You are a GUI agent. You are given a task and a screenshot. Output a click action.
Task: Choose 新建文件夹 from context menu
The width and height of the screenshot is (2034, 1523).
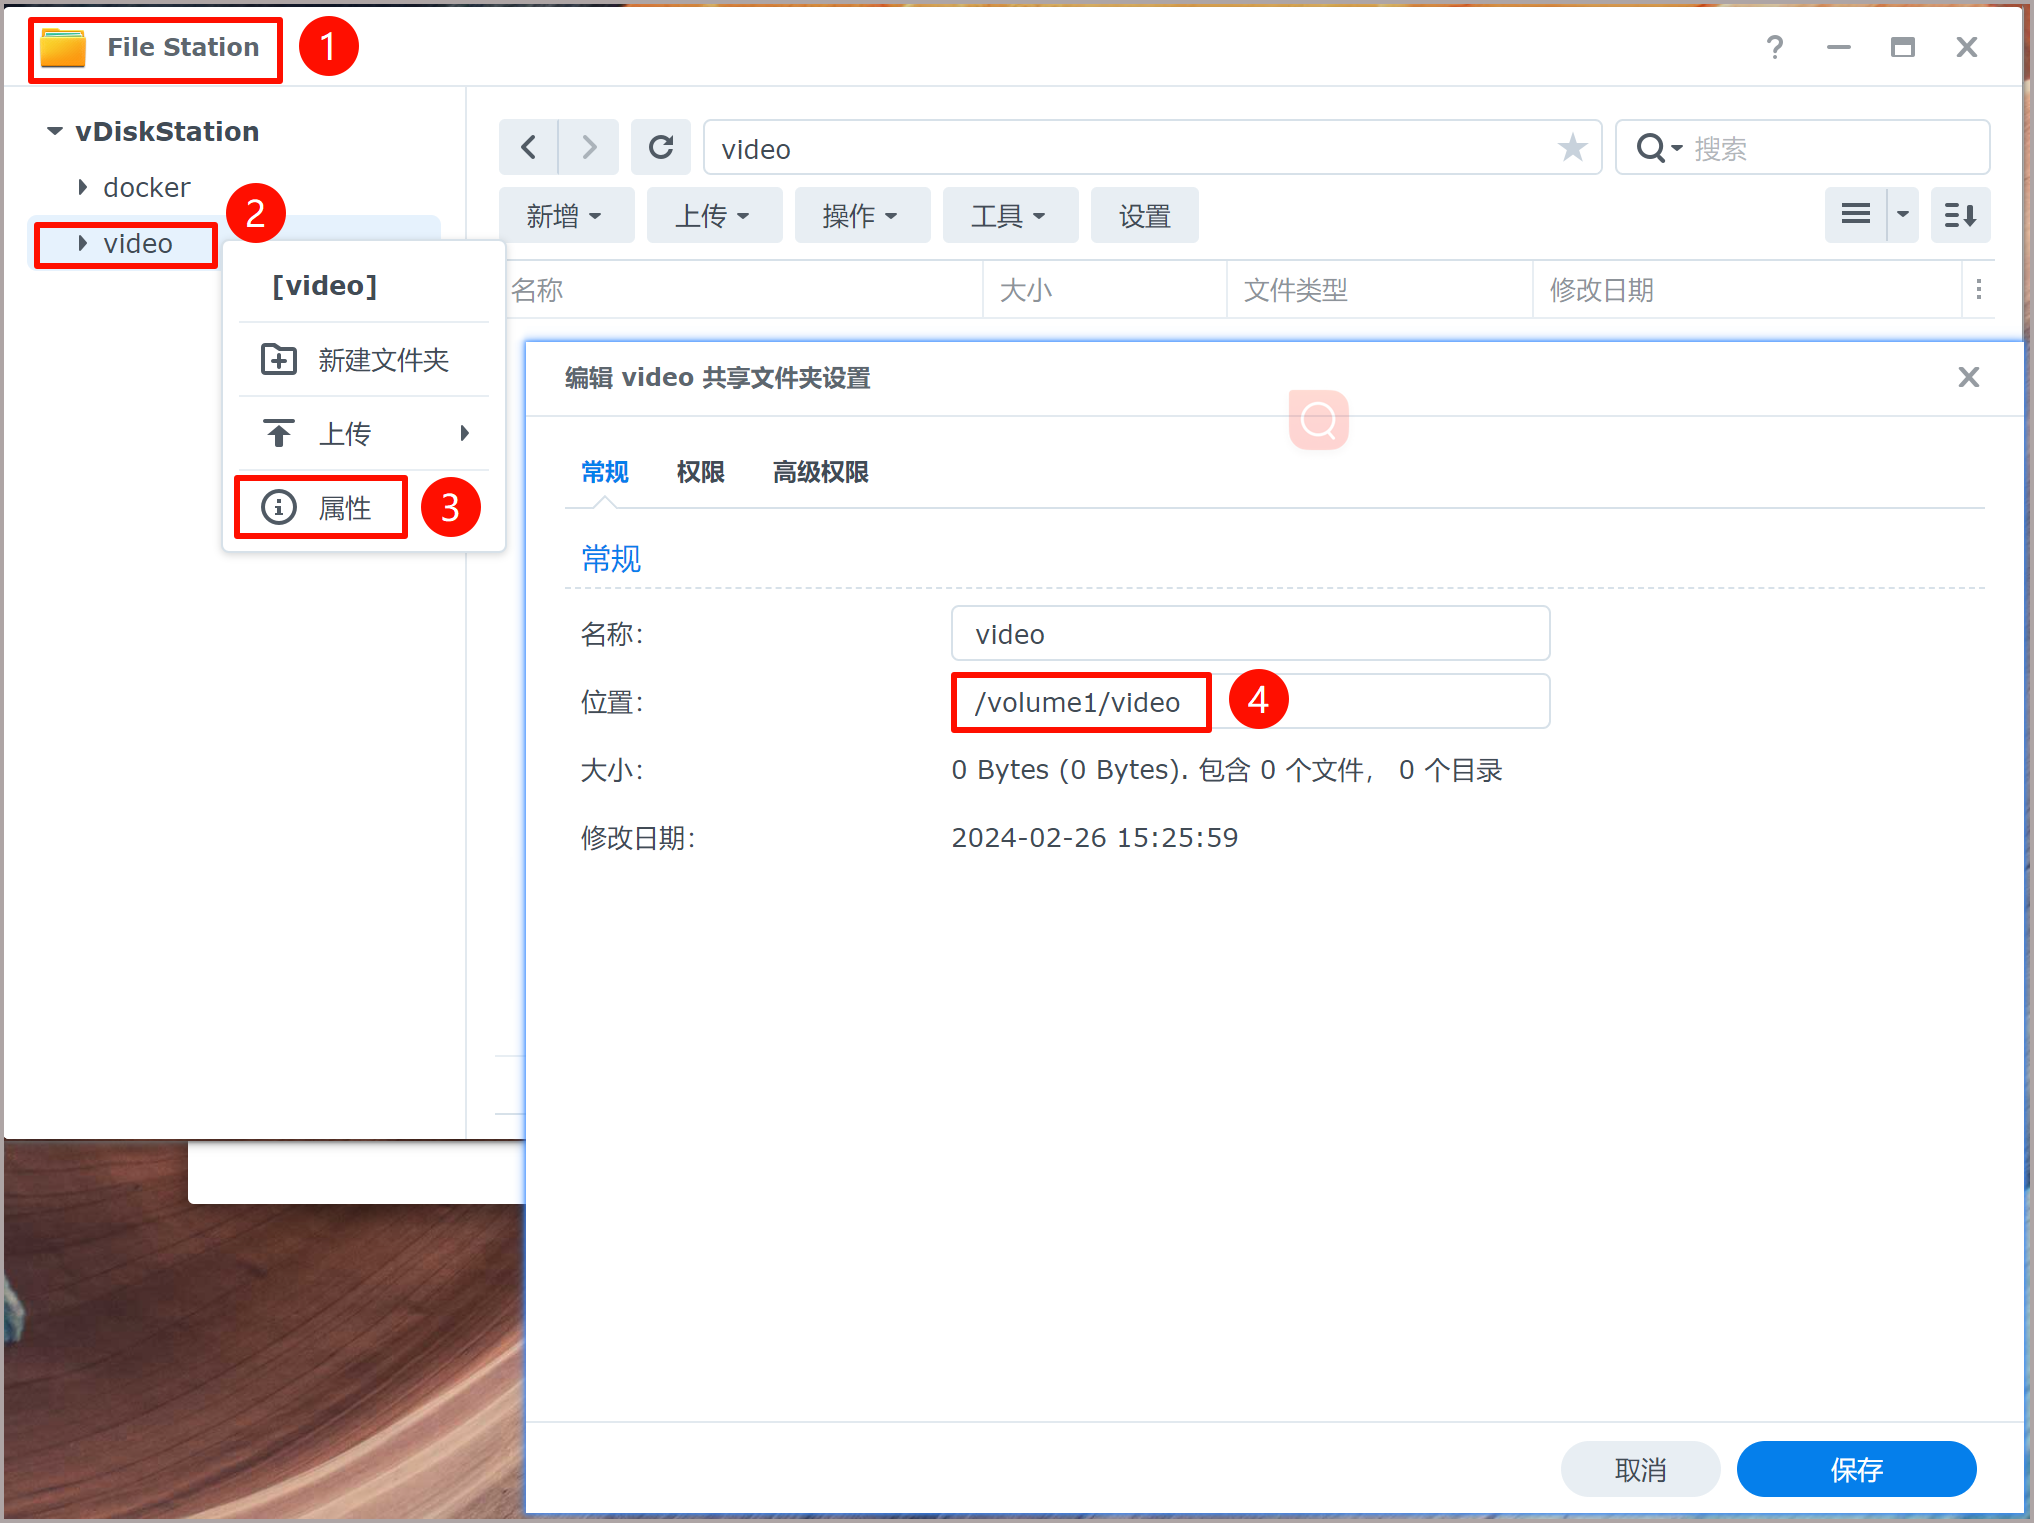coord(382,360)
